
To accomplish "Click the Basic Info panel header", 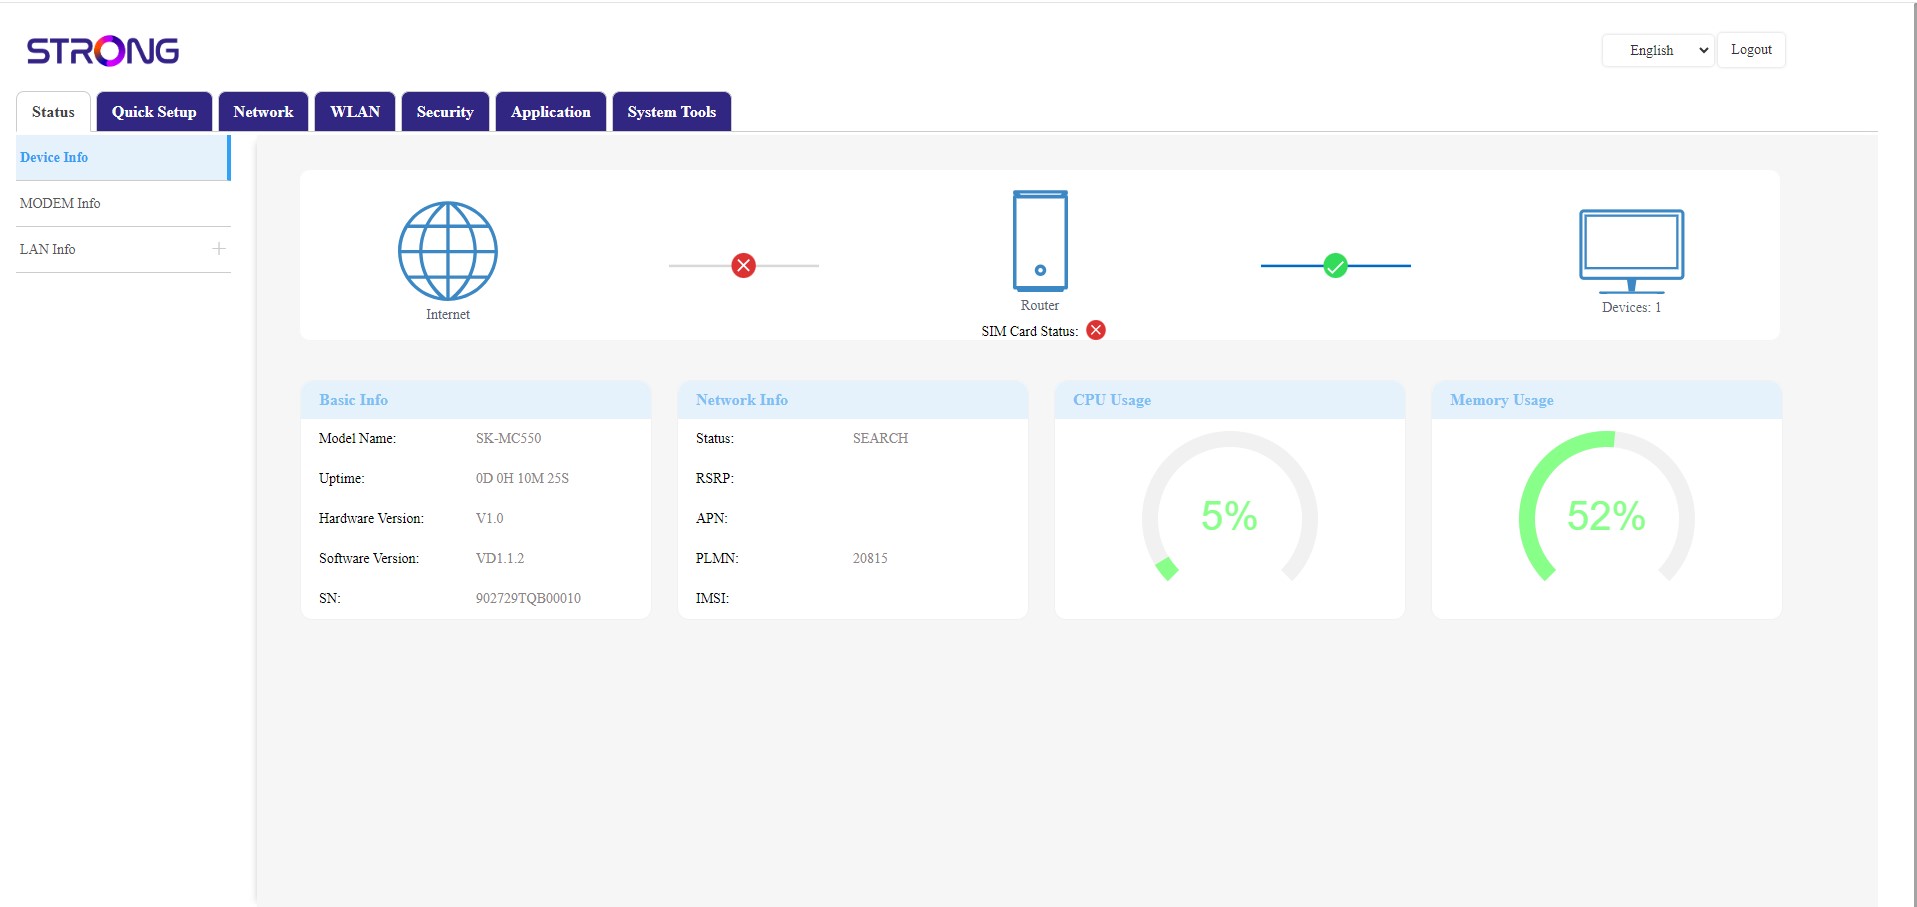I will point(476,400).
